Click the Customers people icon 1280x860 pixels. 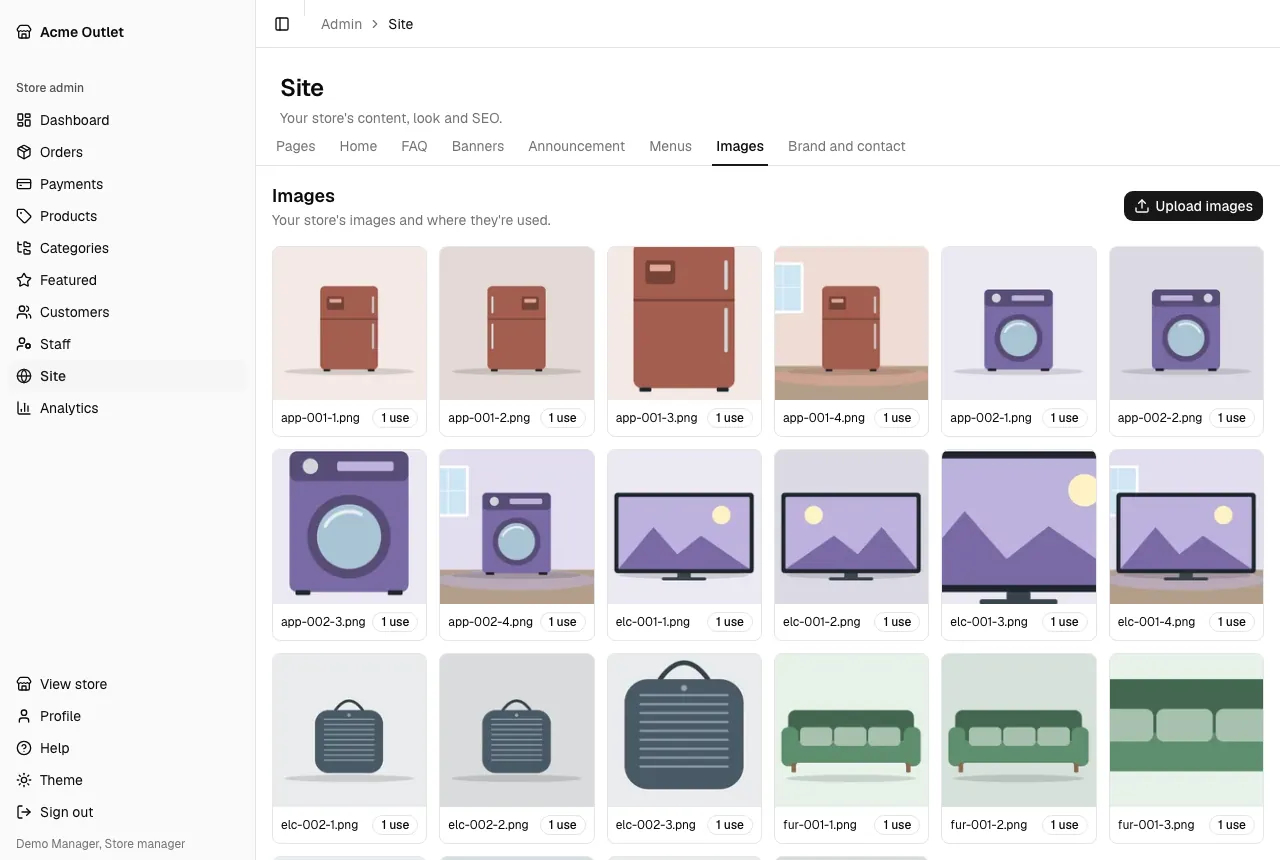[x=24, y=312]
